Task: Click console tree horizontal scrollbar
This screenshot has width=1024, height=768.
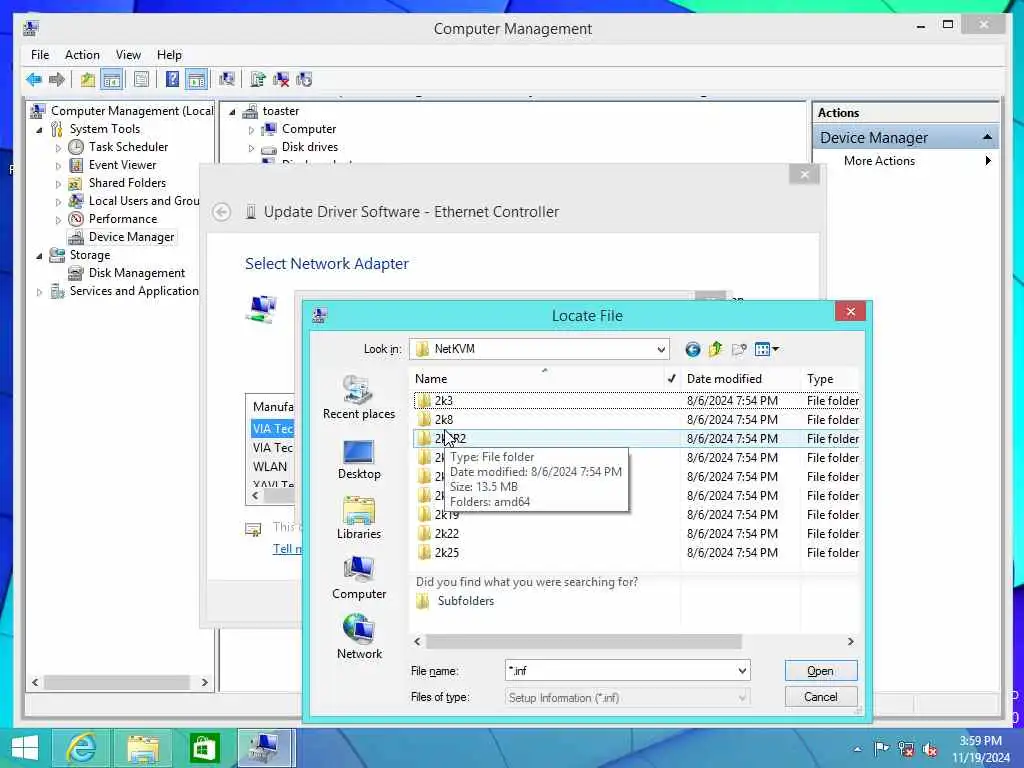Action: pos(116,682)
